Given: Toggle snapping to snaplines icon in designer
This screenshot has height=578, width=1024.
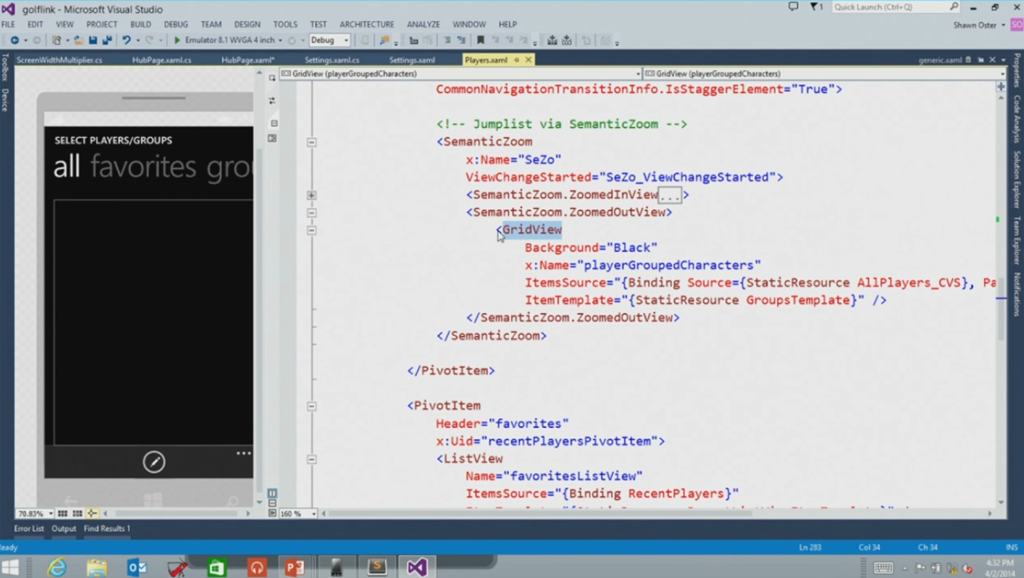Looking at the screenshot, I should [x=92, y=513].
